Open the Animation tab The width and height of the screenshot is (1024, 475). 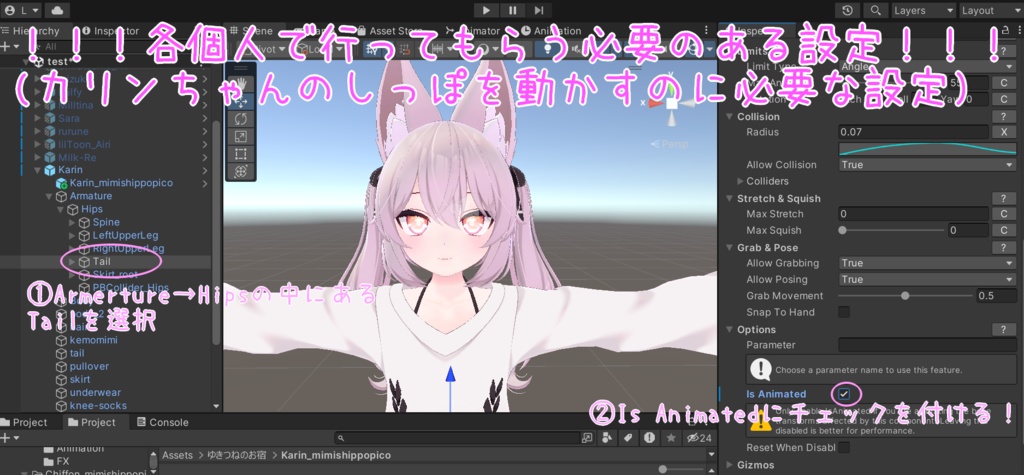click(552, 31)
